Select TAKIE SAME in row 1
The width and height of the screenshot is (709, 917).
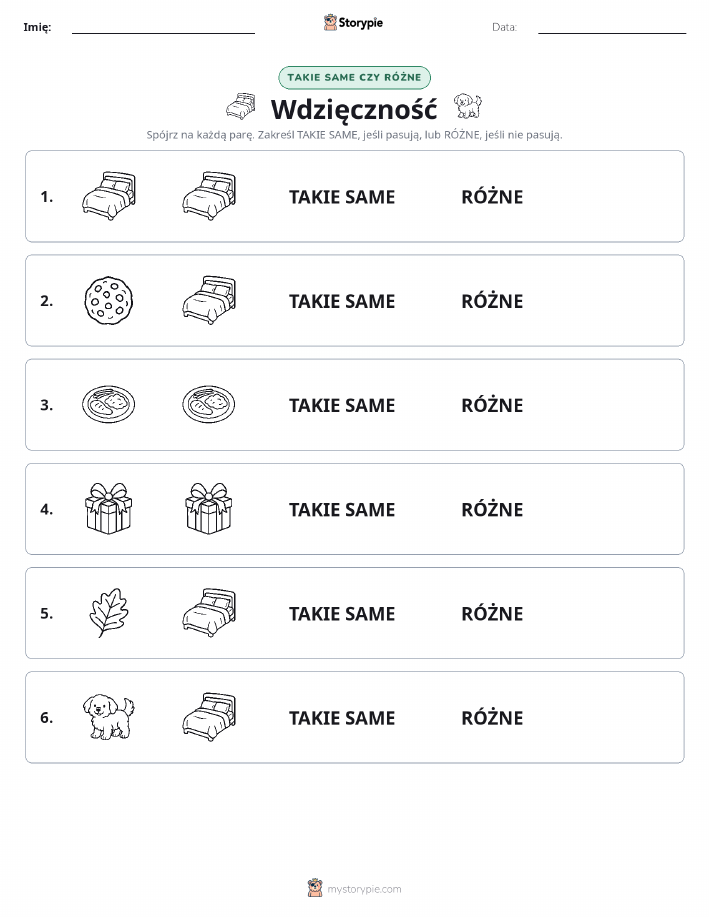coord(342,197)
